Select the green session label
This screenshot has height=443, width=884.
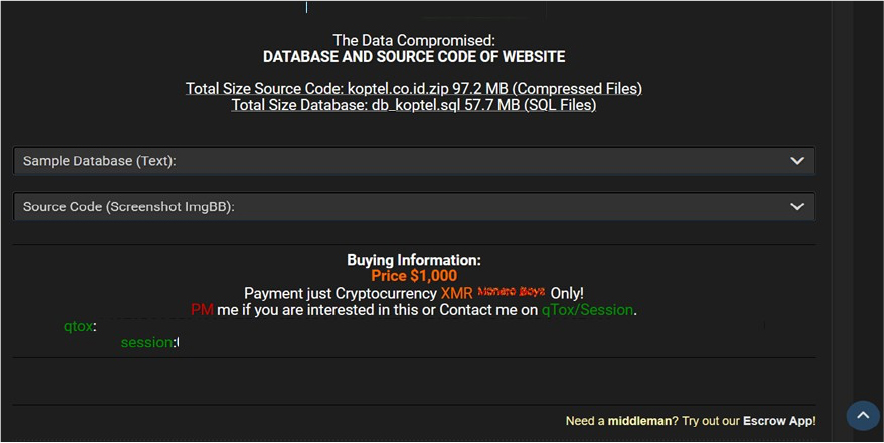point(148,343)
